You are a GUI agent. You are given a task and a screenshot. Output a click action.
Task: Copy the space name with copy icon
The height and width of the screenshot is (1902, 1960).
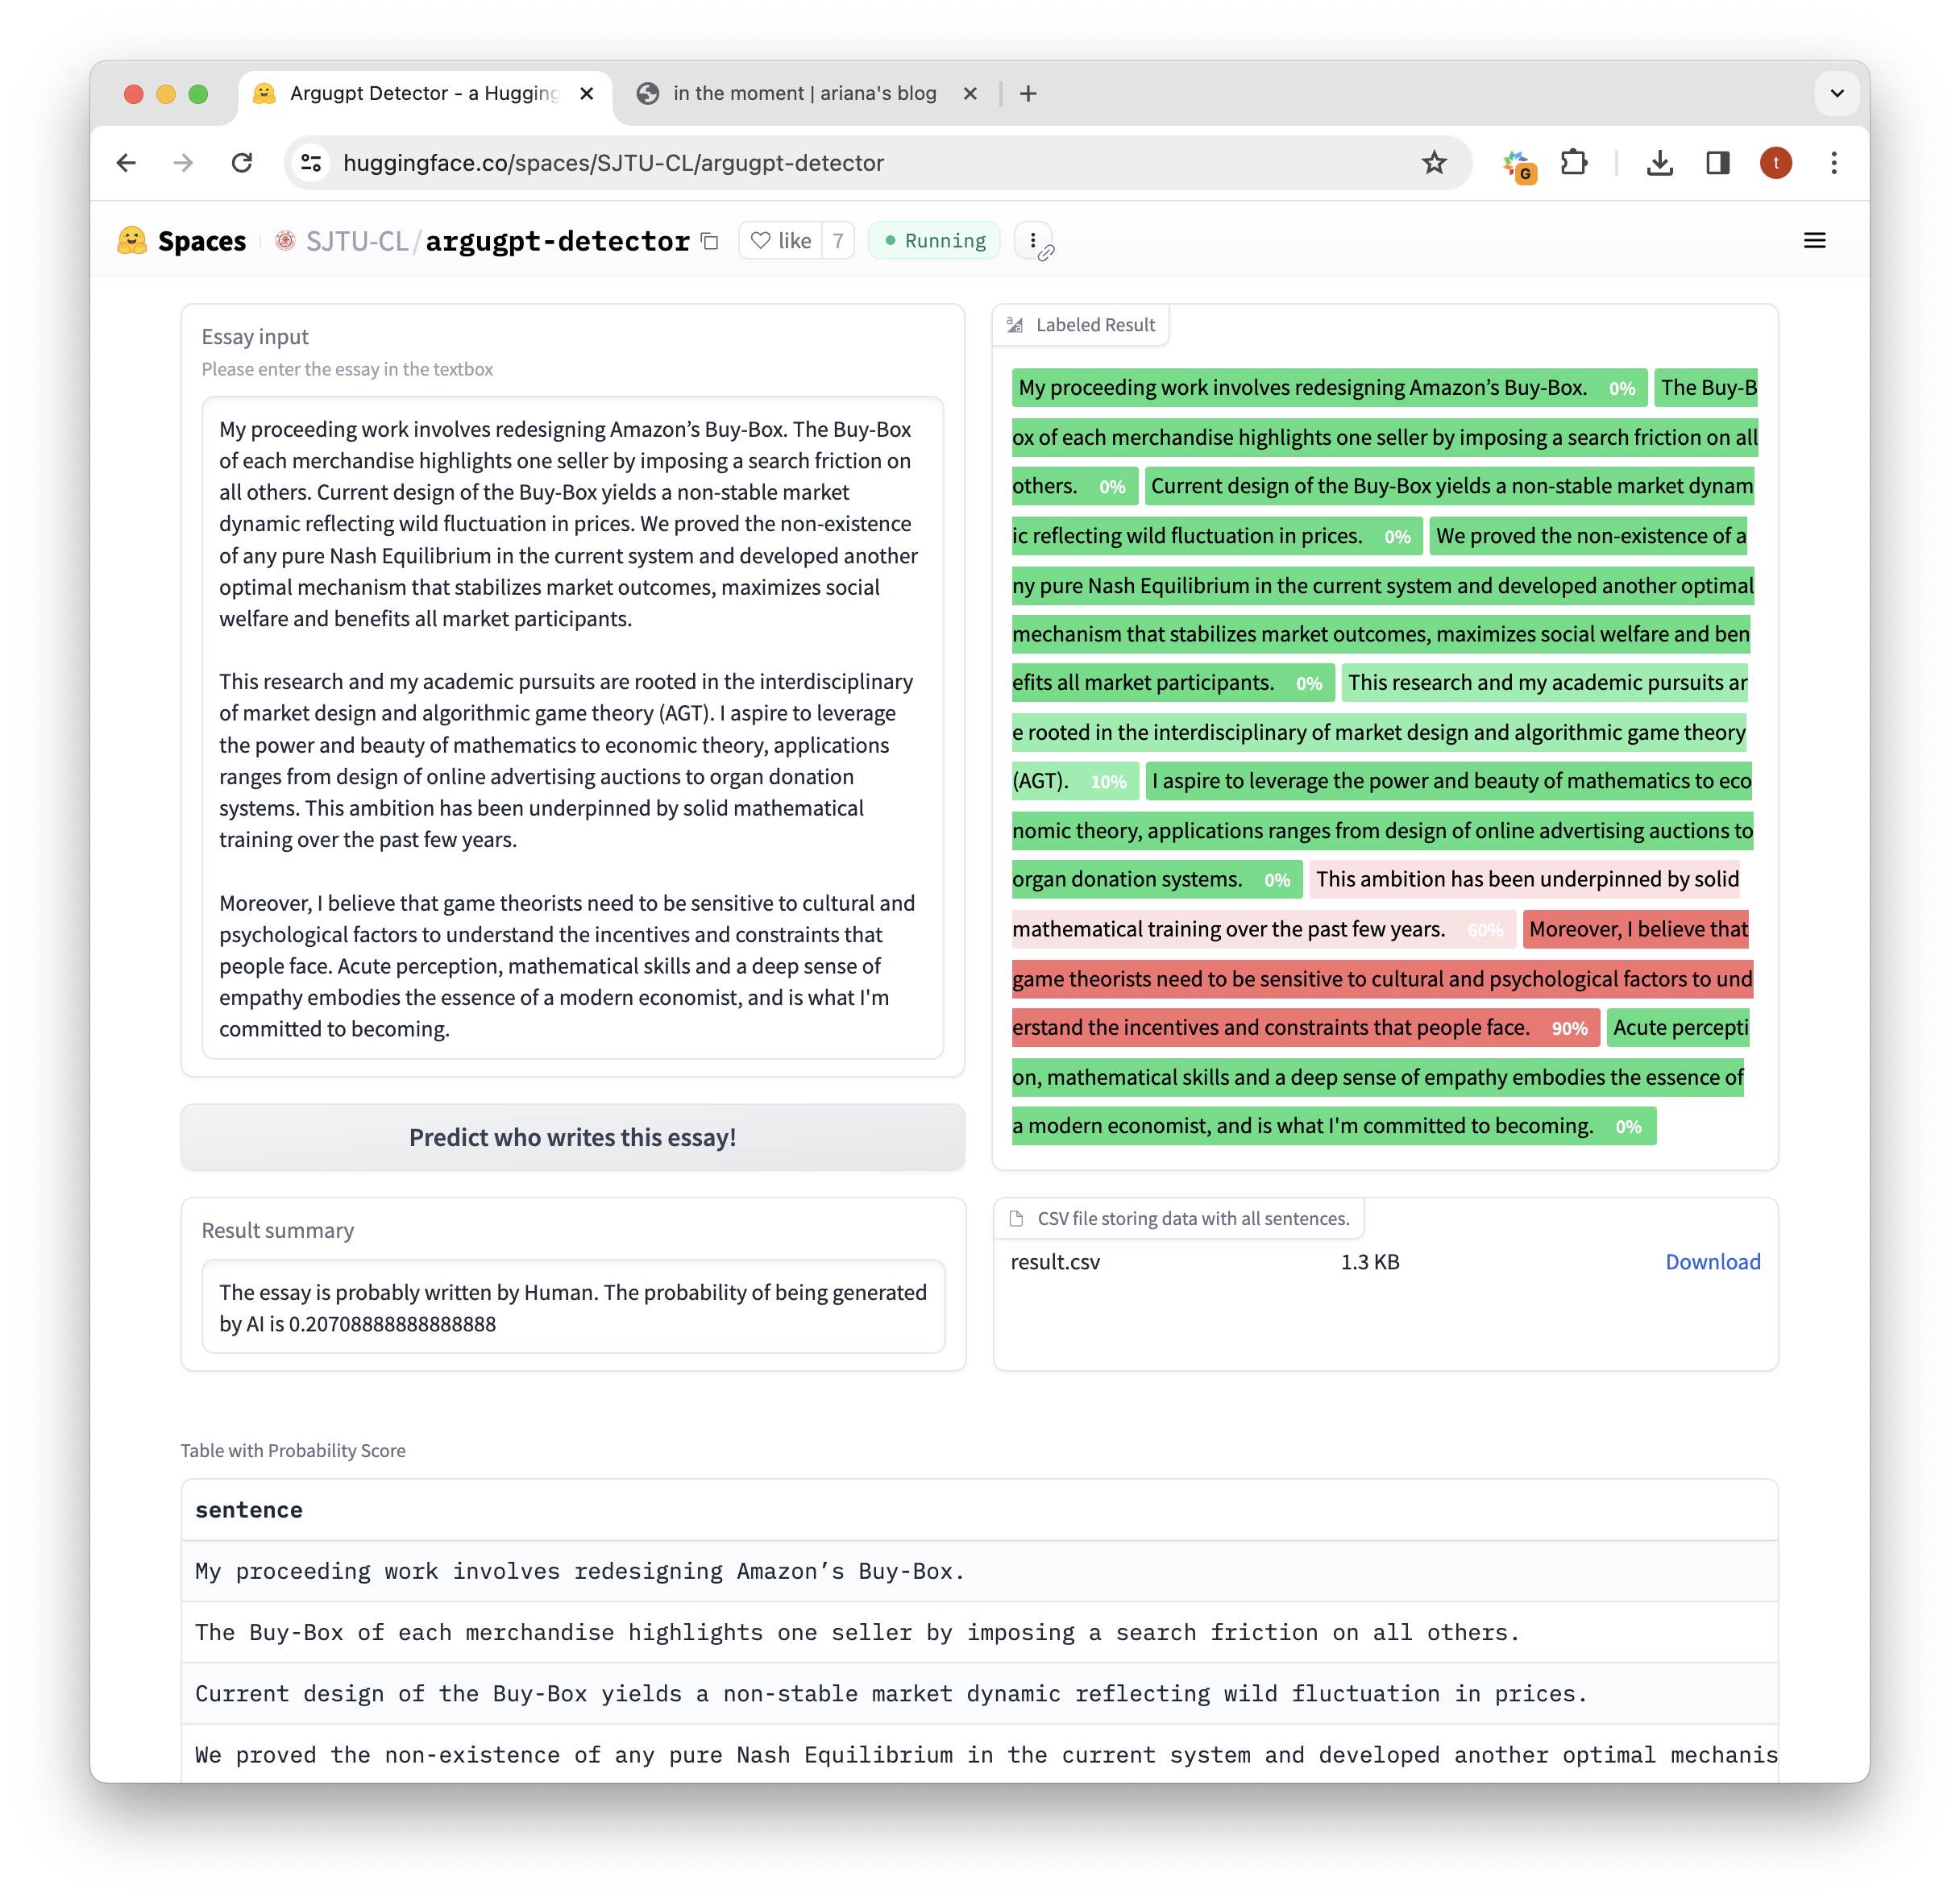710,241
